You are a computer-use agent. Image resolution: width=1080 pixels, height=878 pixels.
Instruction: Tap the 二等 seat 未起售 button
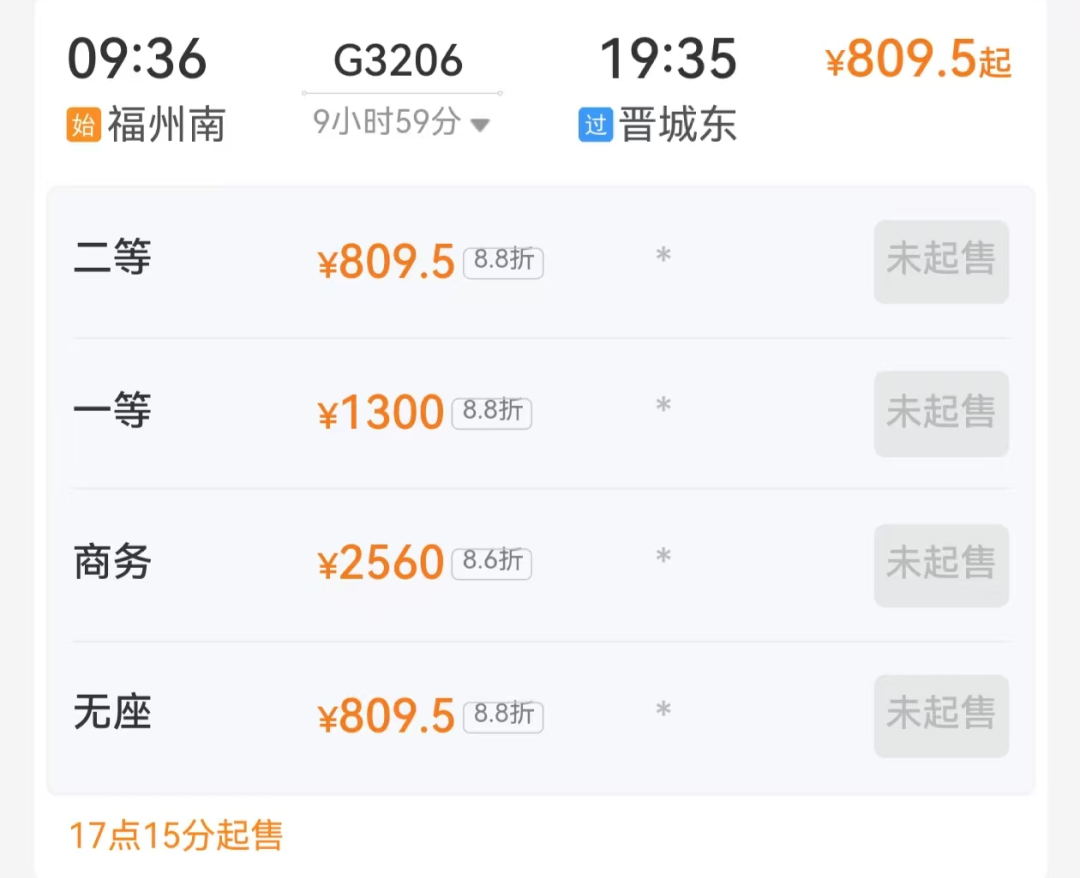click(941, 261)
